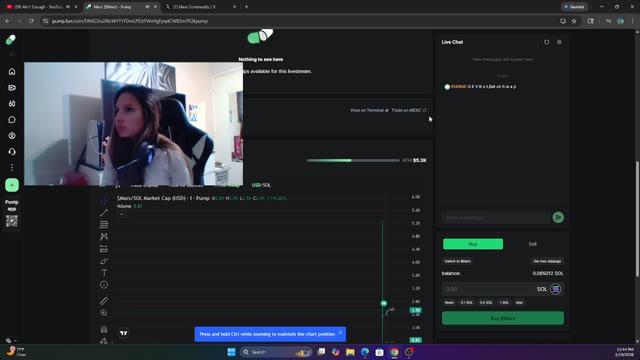Click the green Buy confirmation button
The height and width of the screenshot is (360, 640).
click(x=503, y=318)
